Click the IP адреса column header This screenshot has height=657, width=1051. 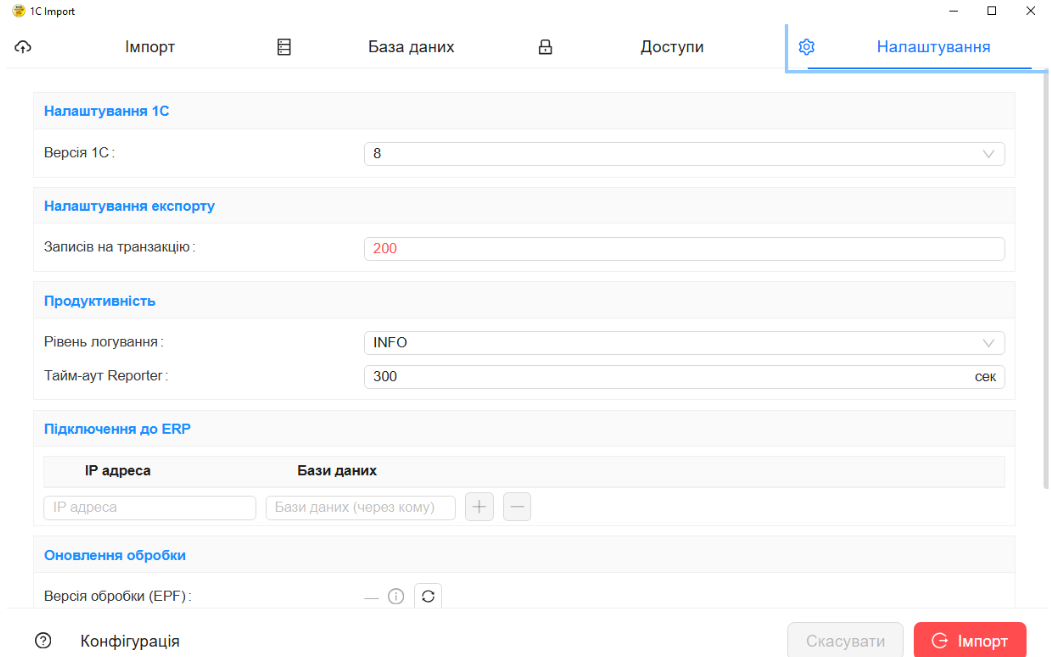[x=117, y=471]
